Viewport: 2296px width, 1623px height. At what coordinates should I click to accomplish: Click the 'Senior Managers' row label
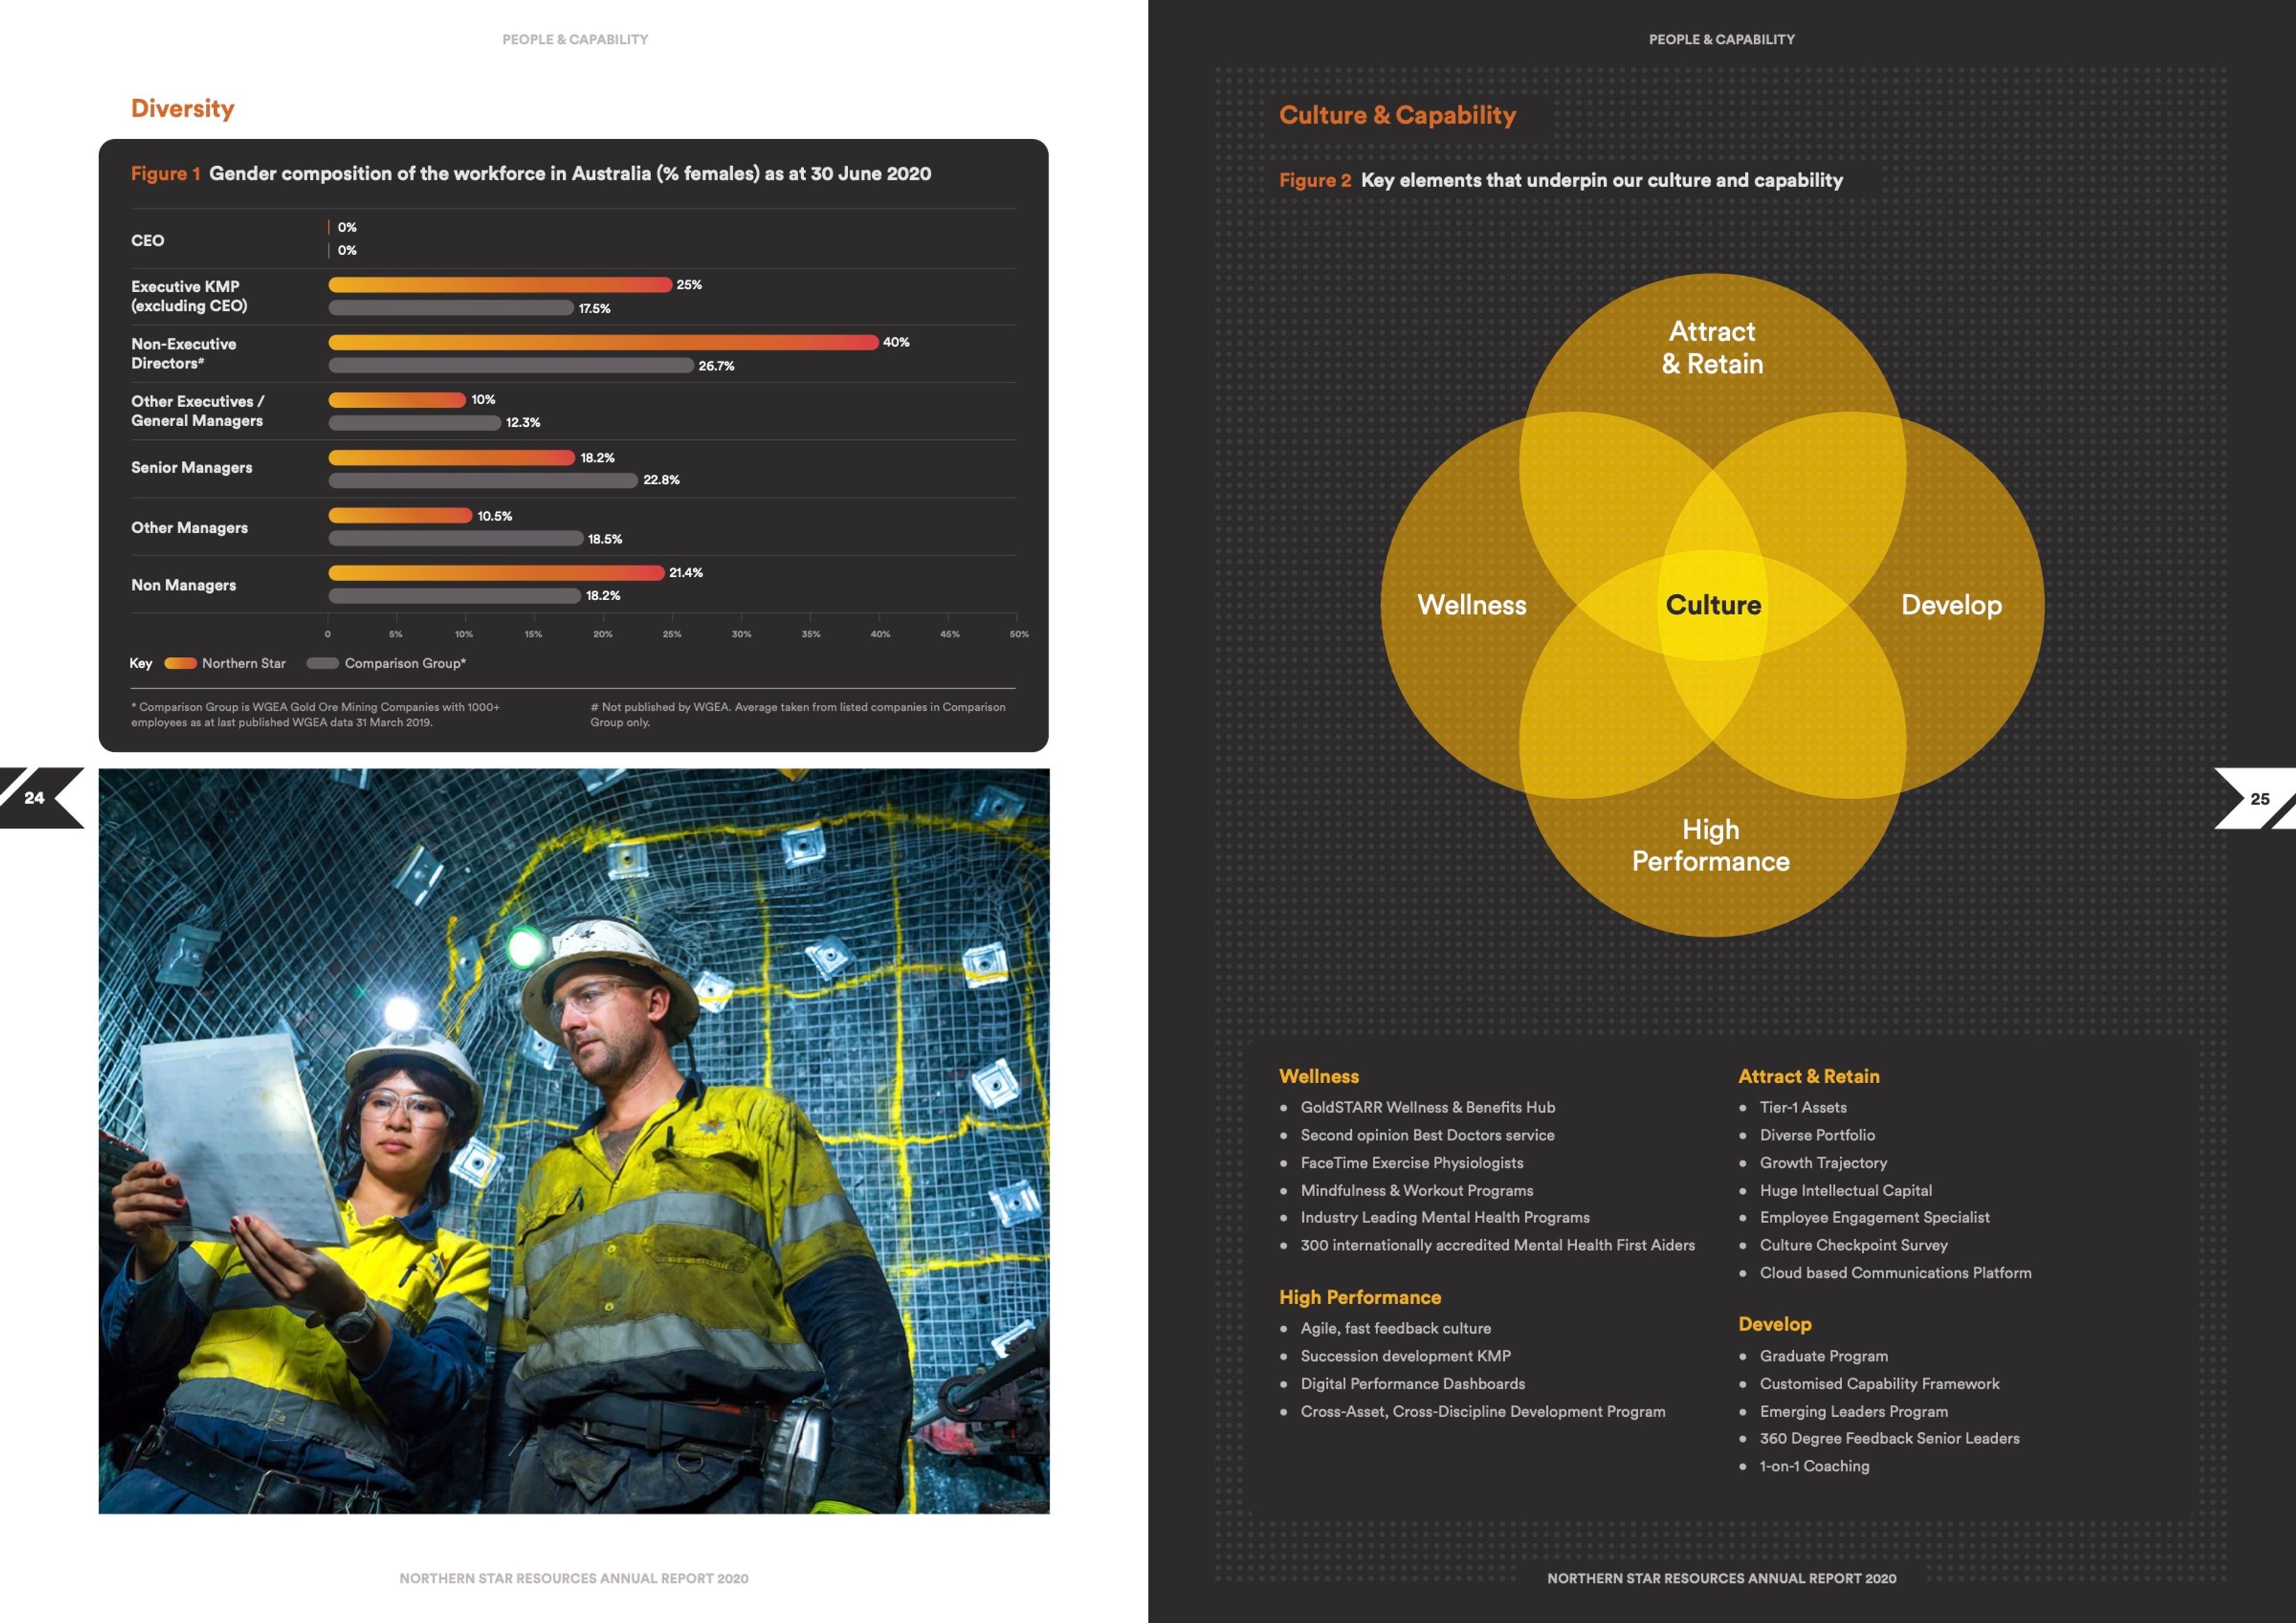coord(192,468)
